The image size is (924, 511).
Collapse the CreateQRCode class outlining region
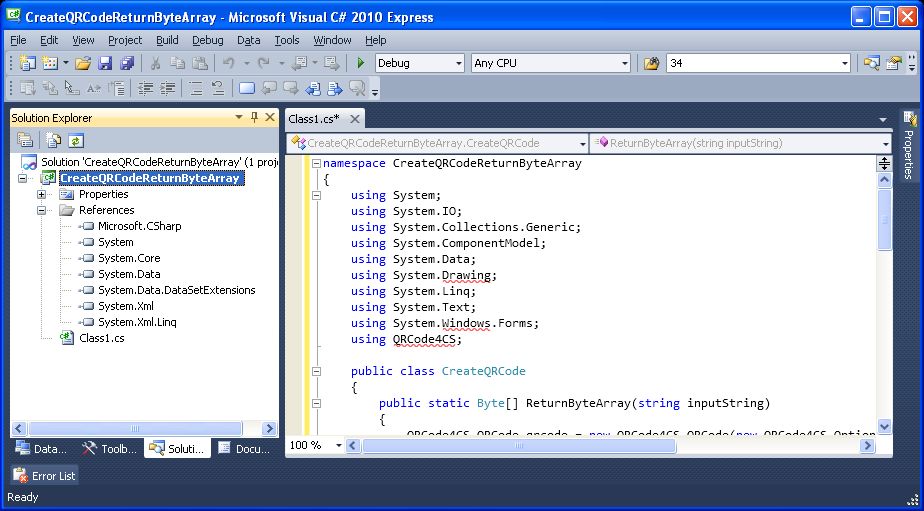tap(316, 371)
